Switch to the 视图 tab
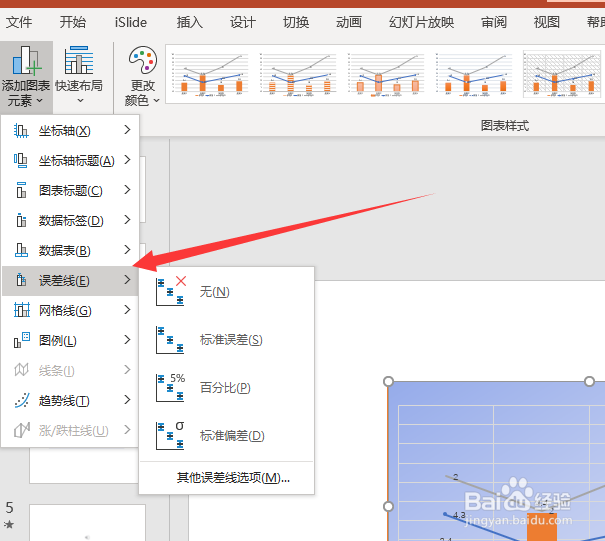 tap(547, 22)
